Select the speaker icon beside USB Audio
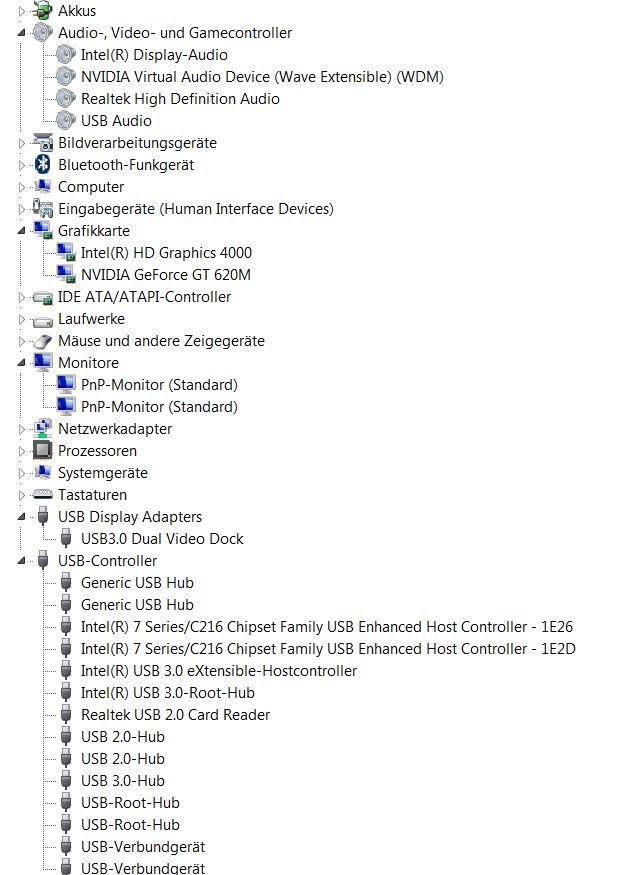This screenshot has width=641, height=875. (x=65, y=121)
